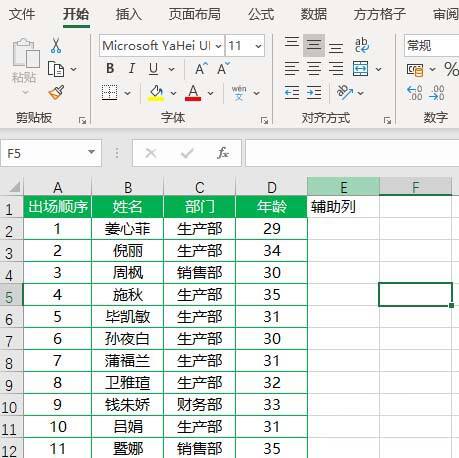The width and height of the screenshot is (459, 458).
Task: Click the 粘贴 paste button
Action: click(x=25, y=65)
